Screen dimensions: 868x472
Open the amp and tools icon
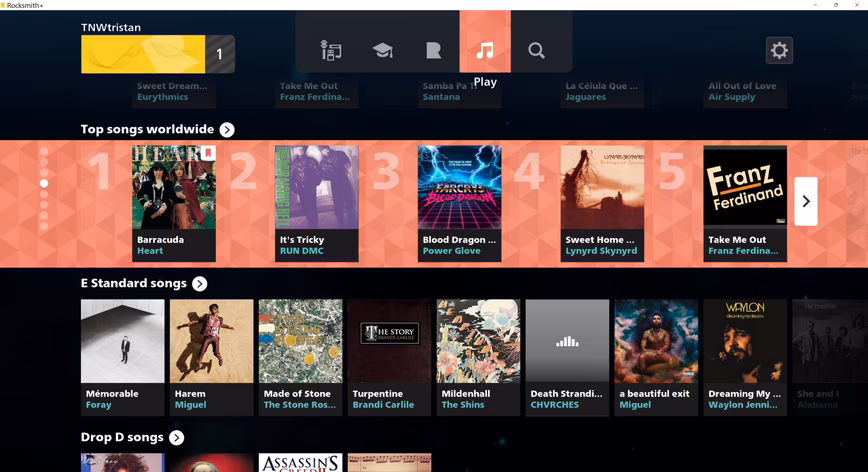pyautogui.click(x=331, y=50)
